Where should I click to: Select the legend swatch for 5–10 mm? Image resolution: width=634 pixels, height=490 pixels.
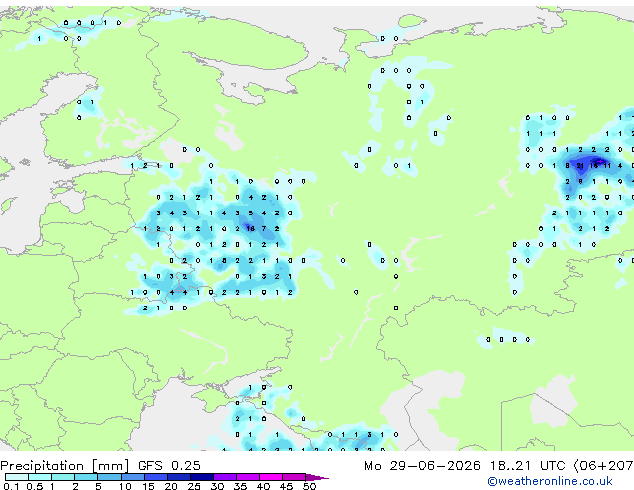[109, 477]
